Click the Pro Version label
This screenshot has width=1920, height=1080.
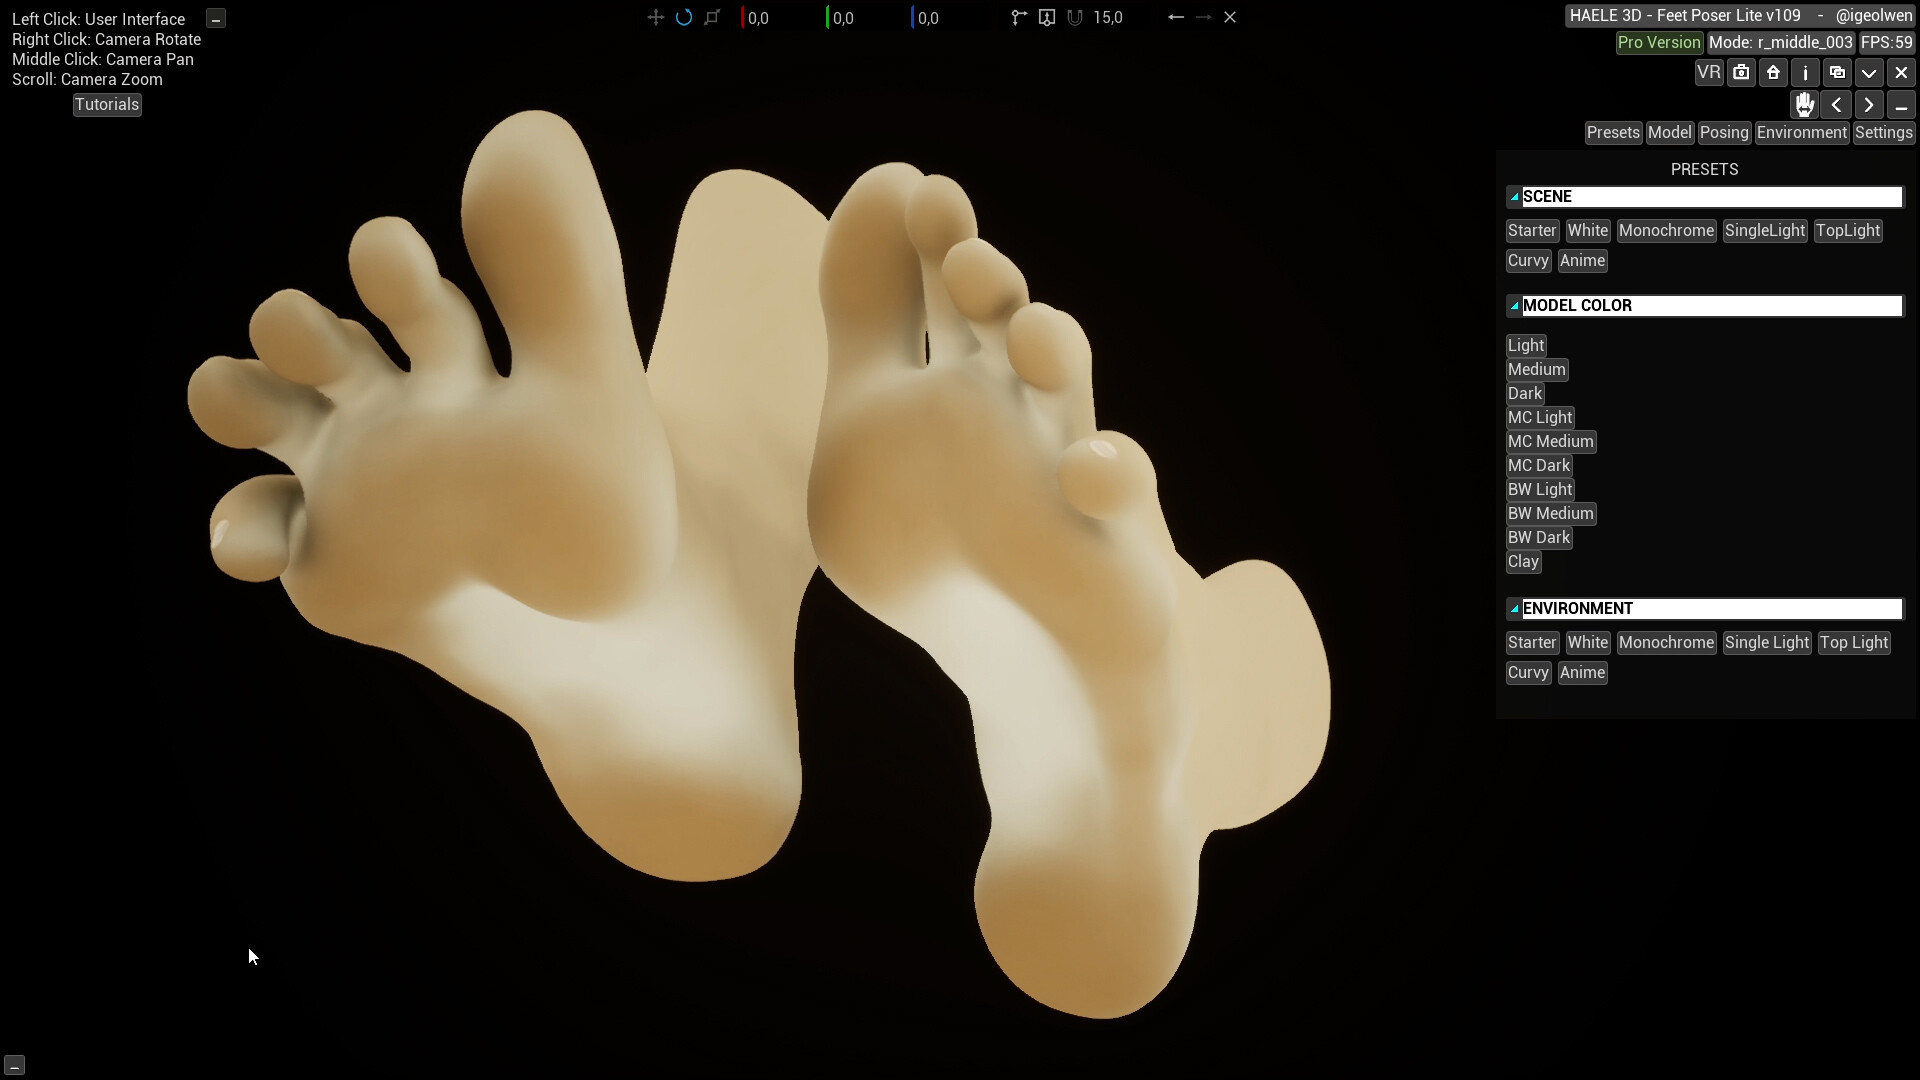(1659, 43)
